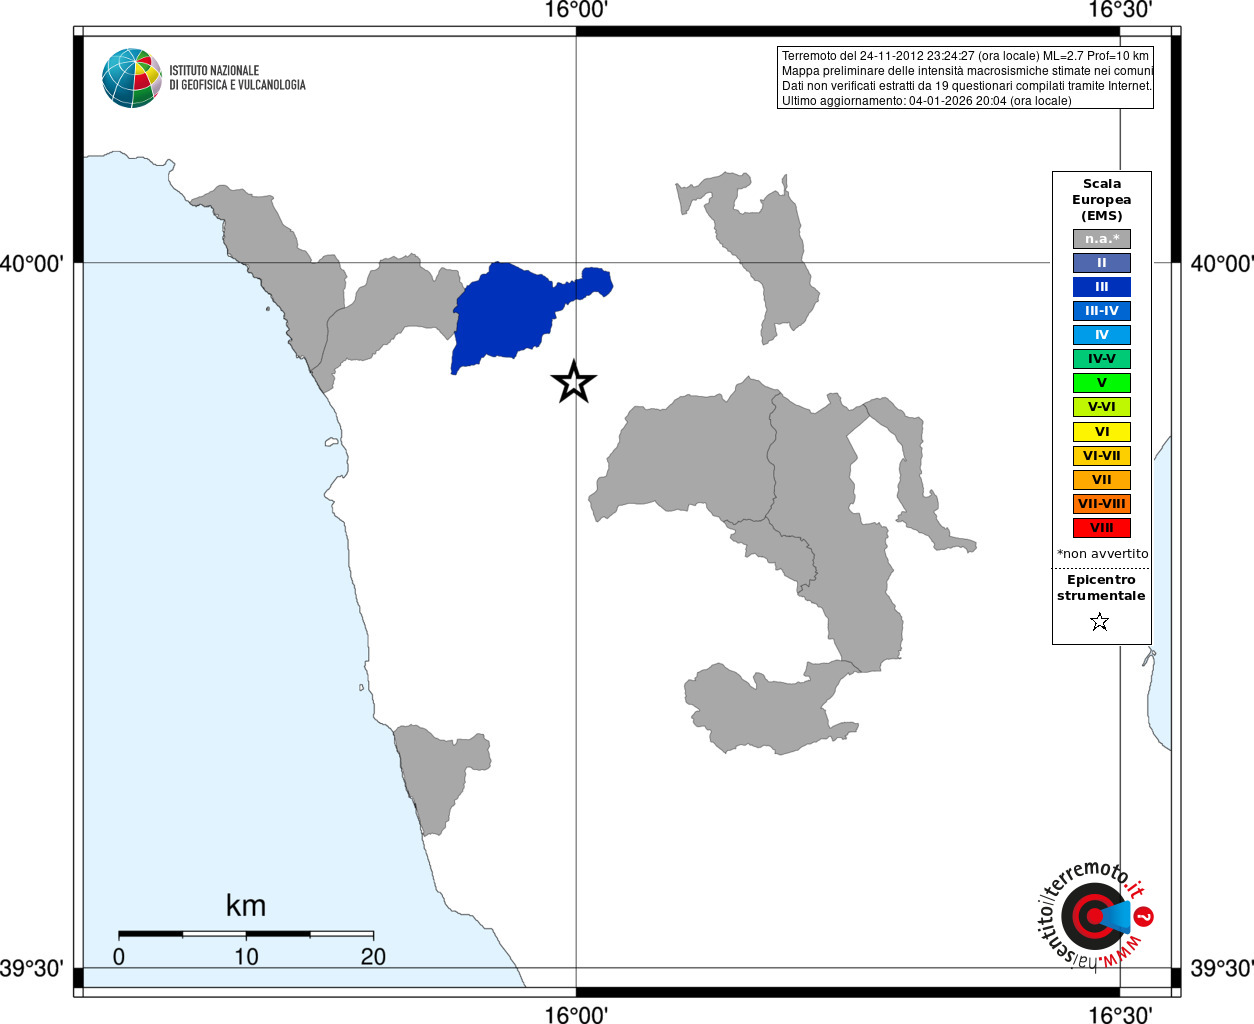The height and width of the screenshot is (1024, 1254).
Task: Click the 'Epicentro strumentale' legend label
Action: (1101, 588)
